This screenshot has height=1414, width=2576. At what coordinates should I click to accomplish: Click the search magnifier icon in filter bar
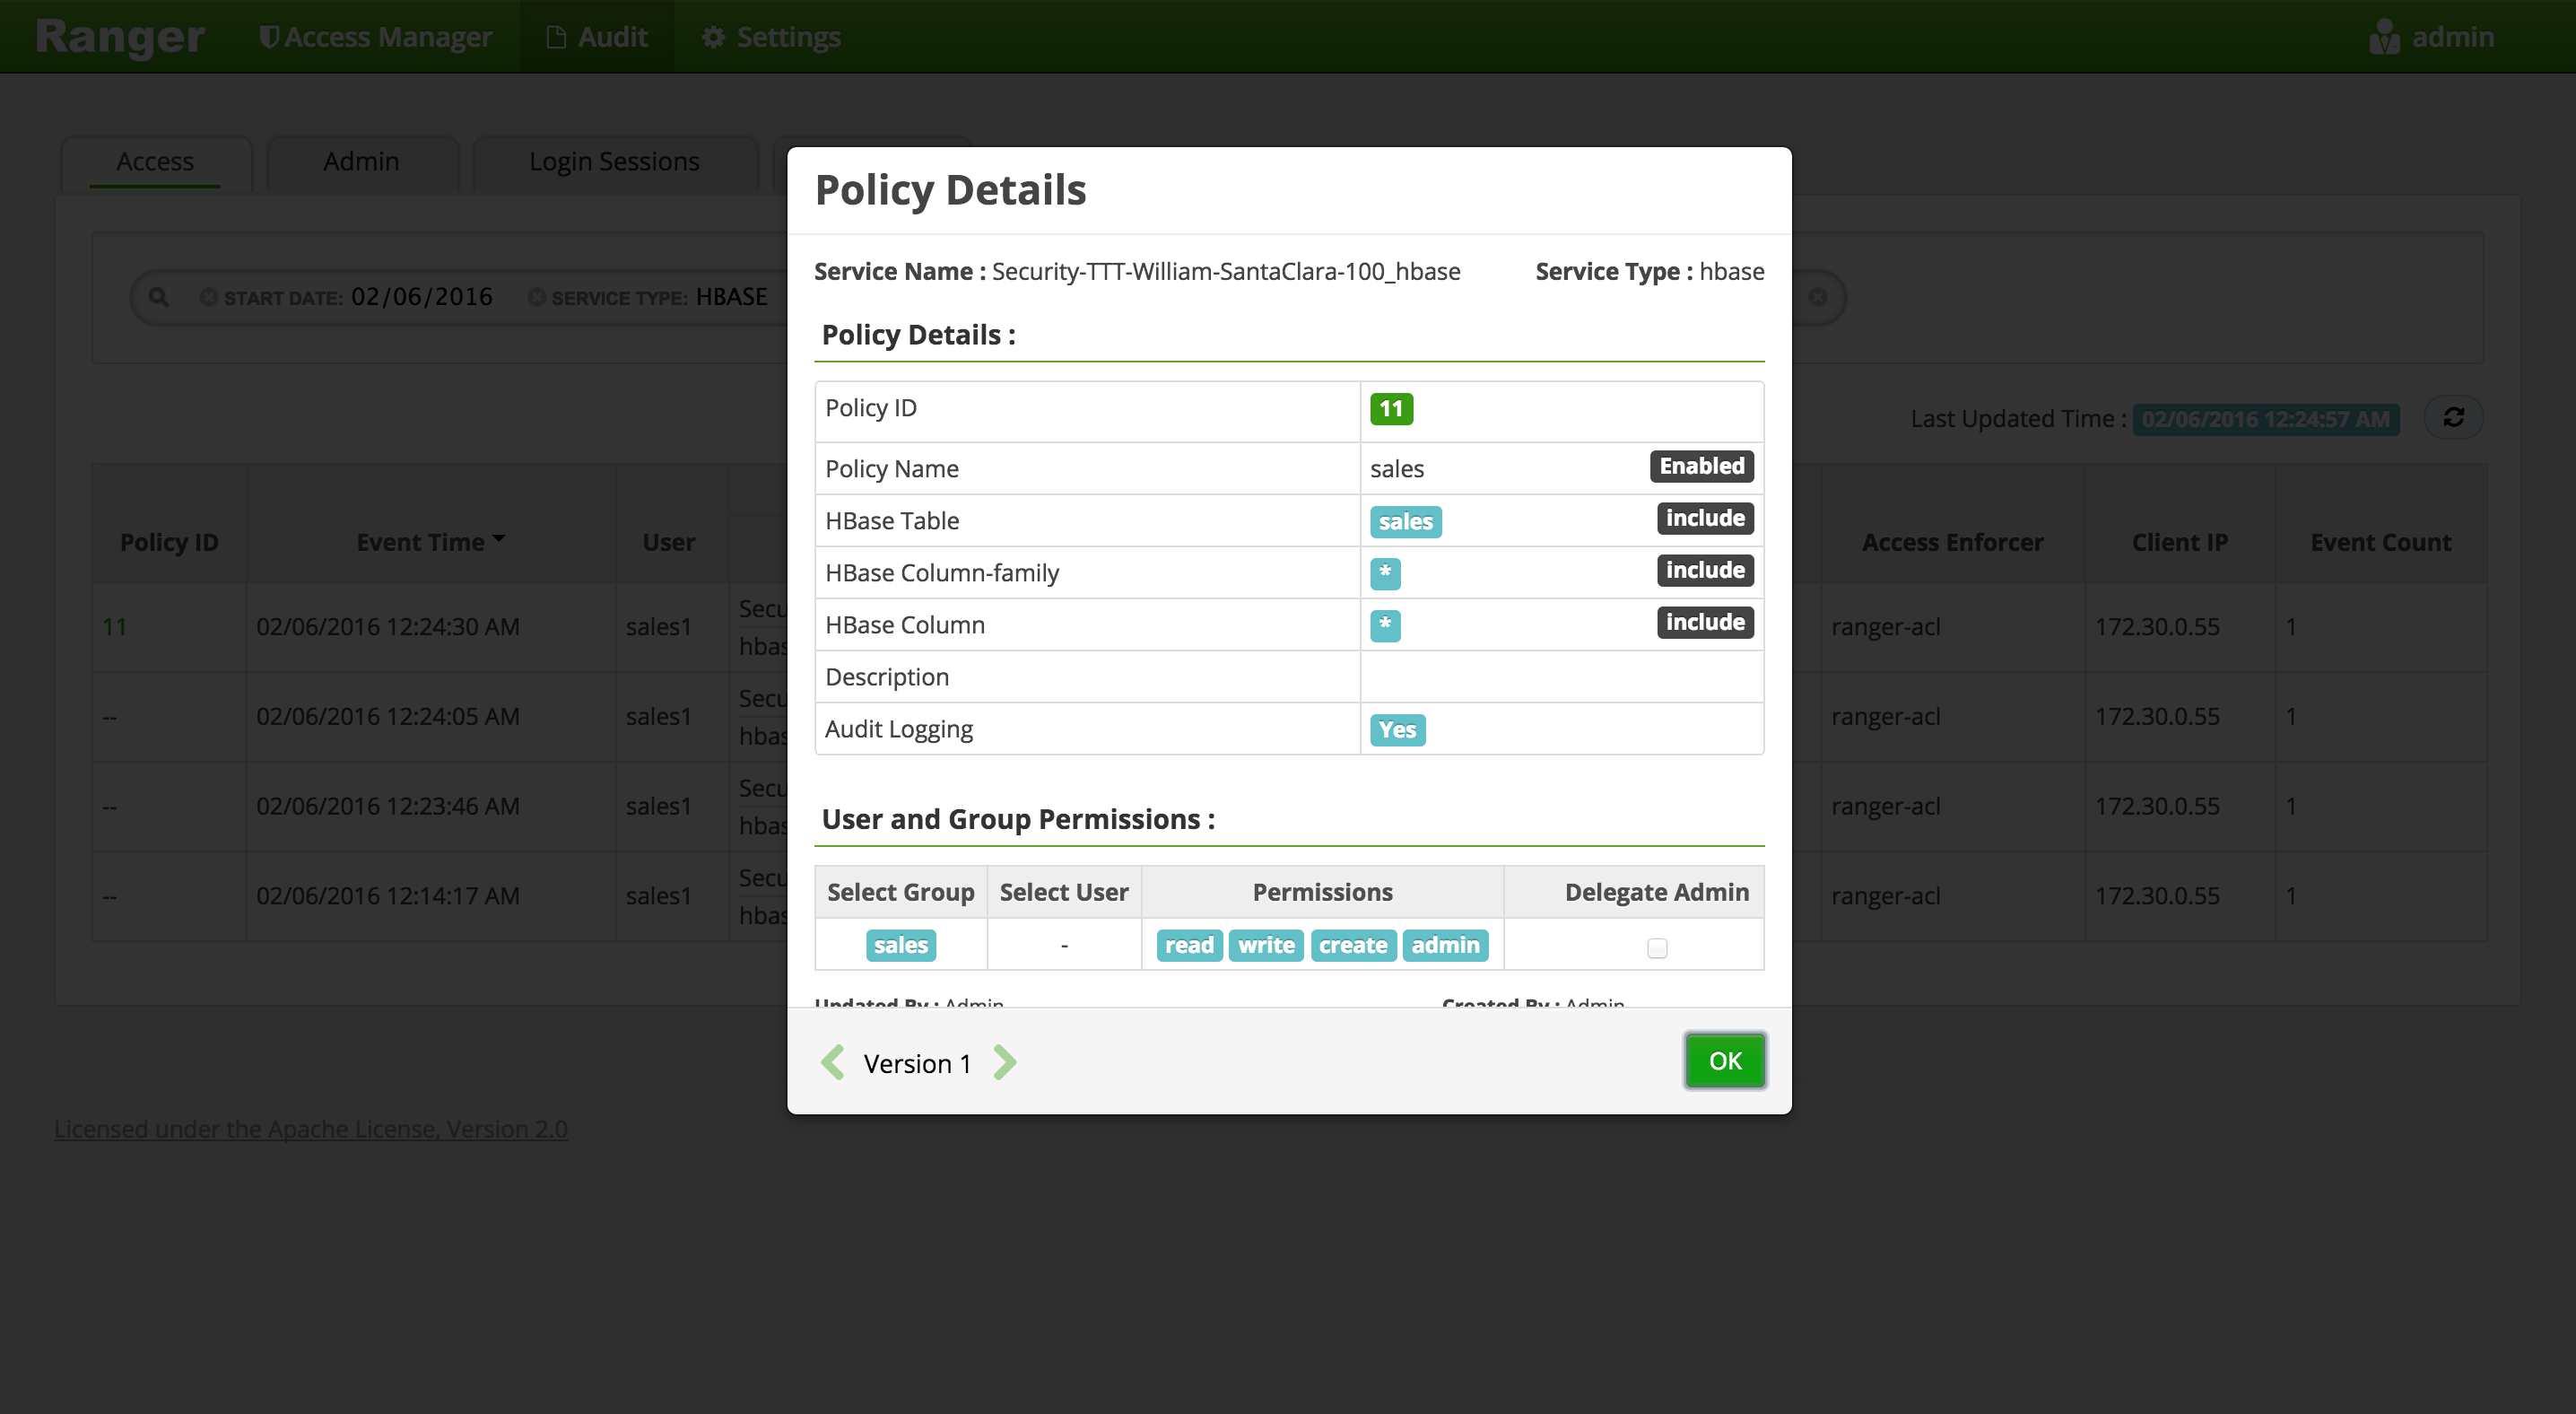(x=159, y=297)
